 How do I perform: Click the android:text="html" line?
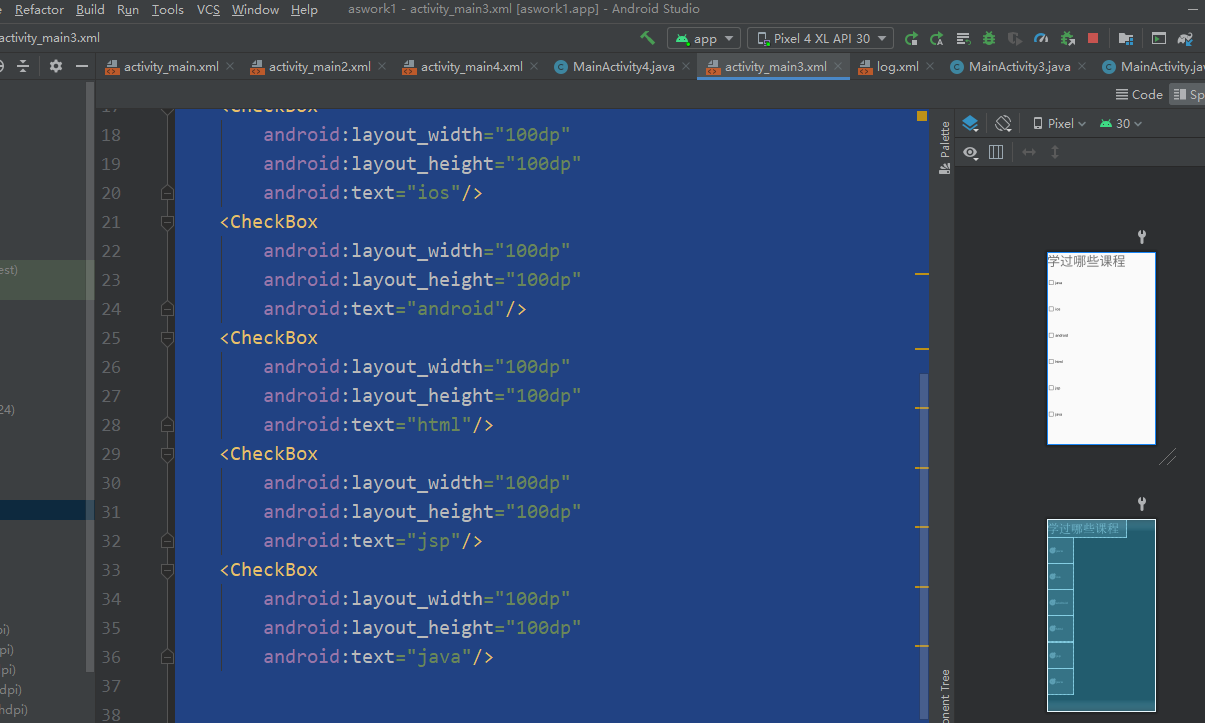(379, 424)
